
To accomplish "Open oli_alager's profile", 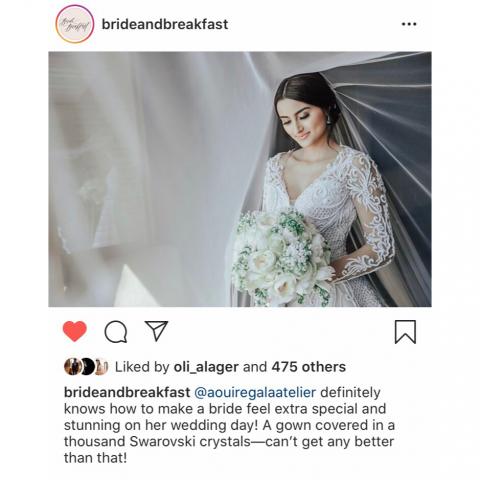I will pyautogui.click(x=206, y=367).
